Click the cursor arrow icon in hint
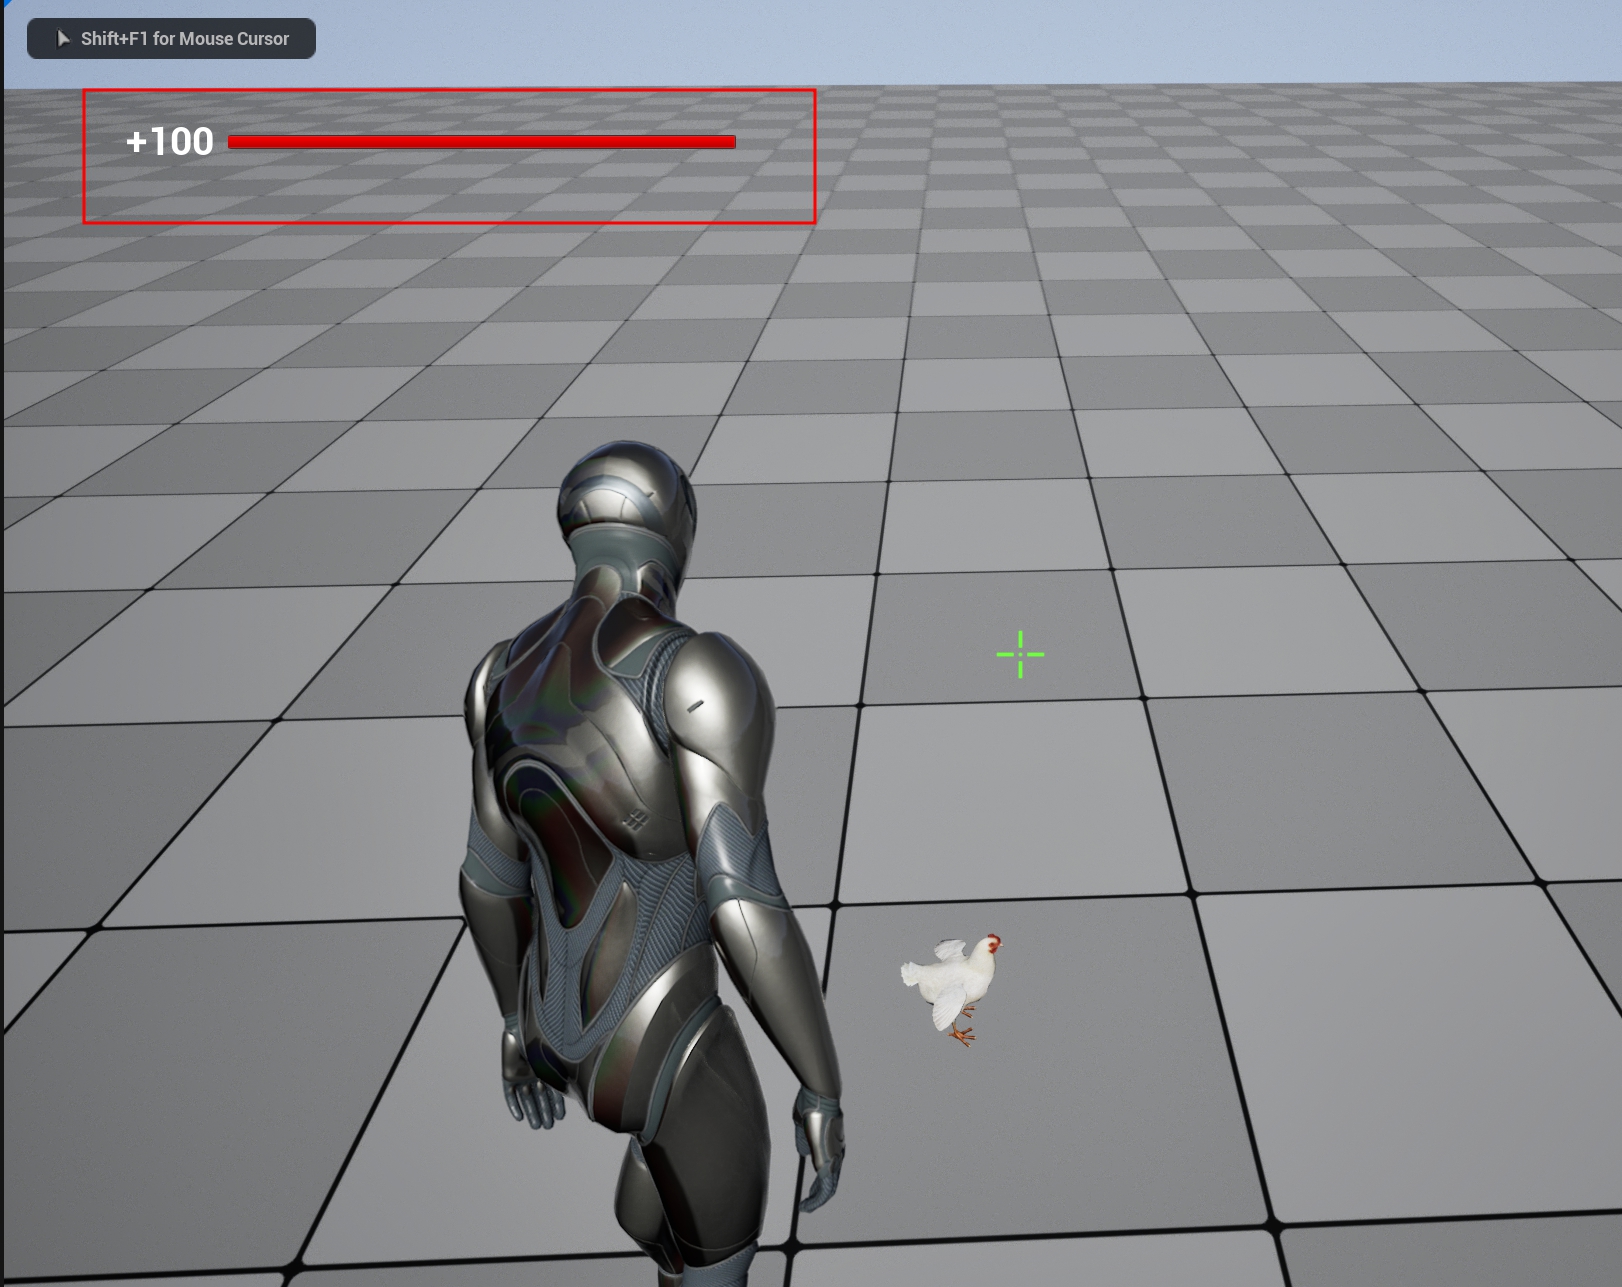Image resolution: width=1622 pixels, height=1287 pixels. coord(64,39)
